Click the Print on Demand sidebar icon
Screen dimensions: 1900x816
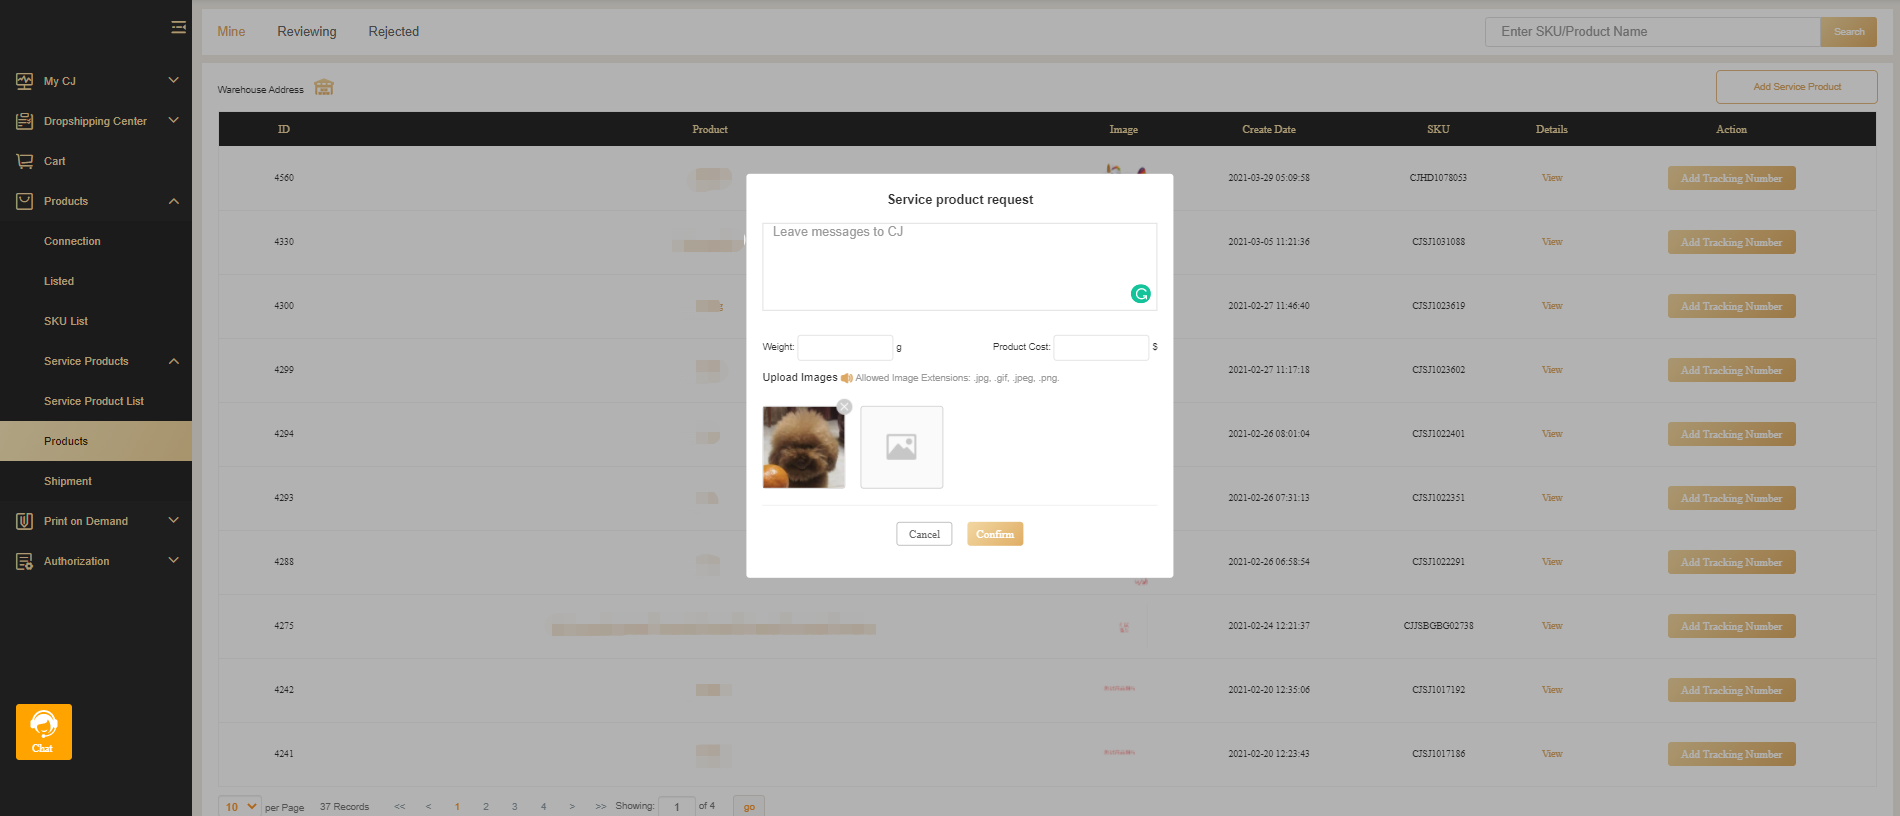(24, 521)
